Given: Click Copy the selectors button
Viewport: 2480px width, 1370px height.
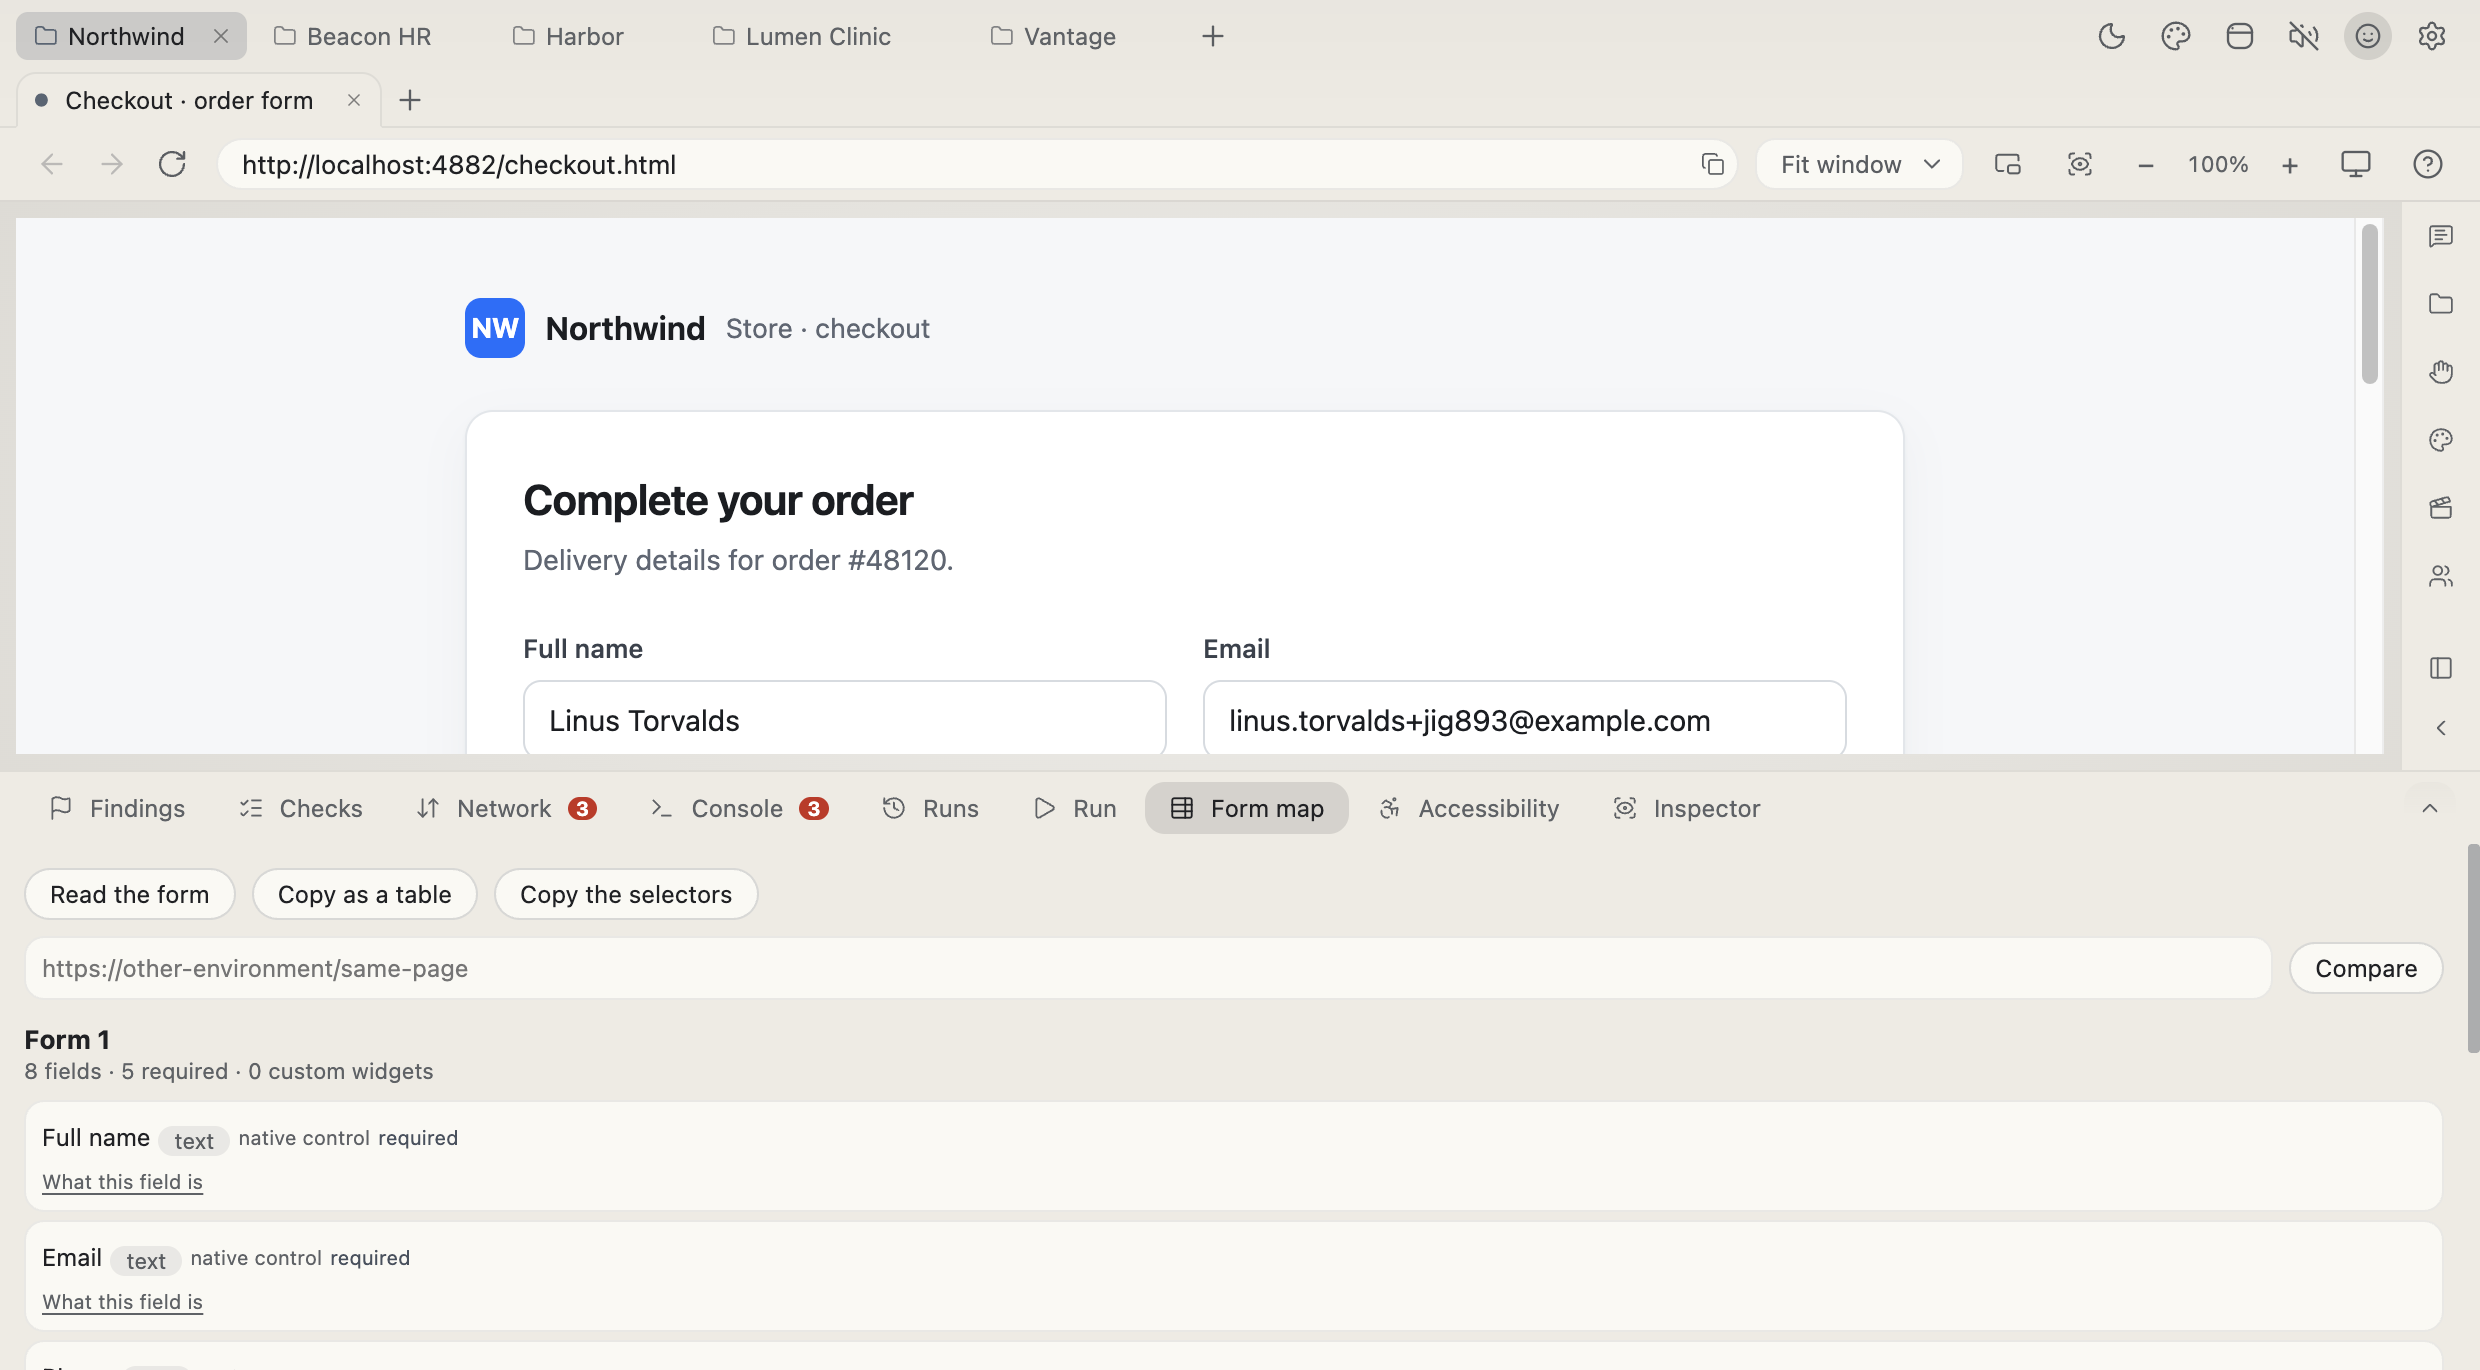Looking at the screenshot, I should (x=626, y=894).
